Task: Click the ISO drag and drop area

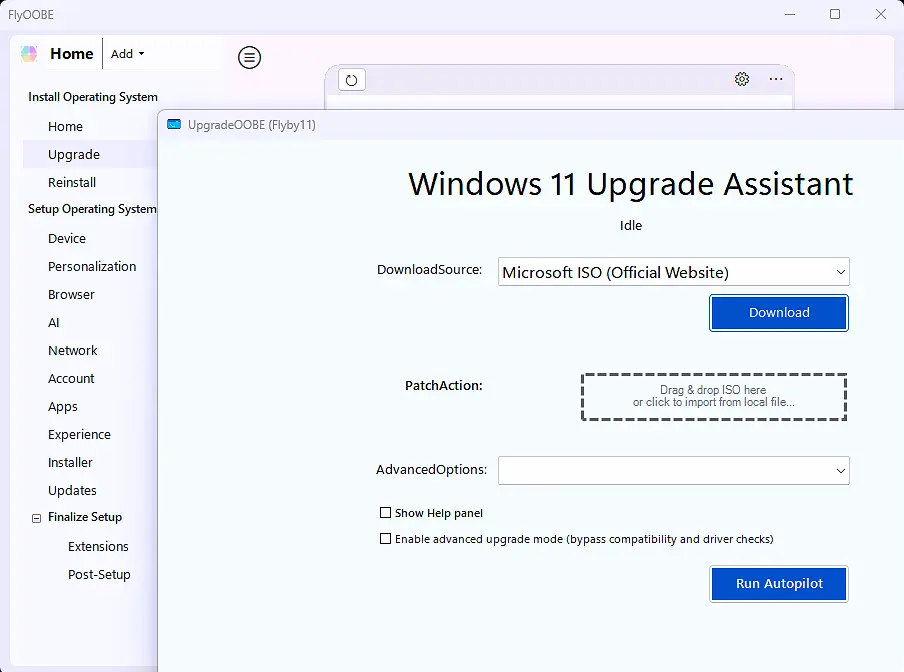Action: 713,397
